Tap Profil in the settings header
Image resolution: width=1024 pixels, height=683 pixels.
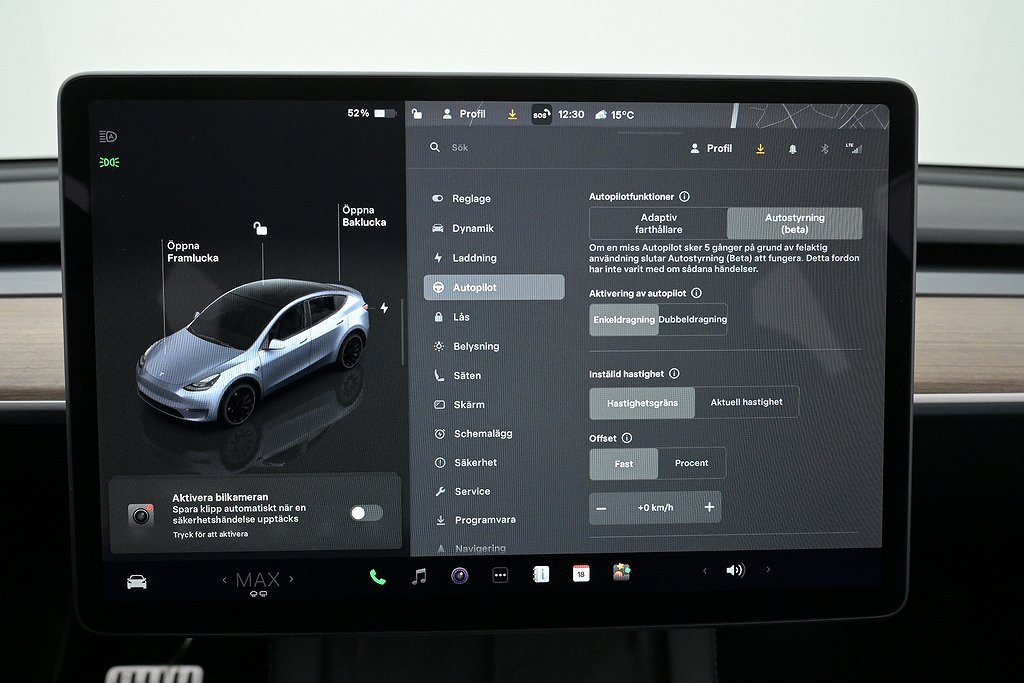(x=711, y=149)
